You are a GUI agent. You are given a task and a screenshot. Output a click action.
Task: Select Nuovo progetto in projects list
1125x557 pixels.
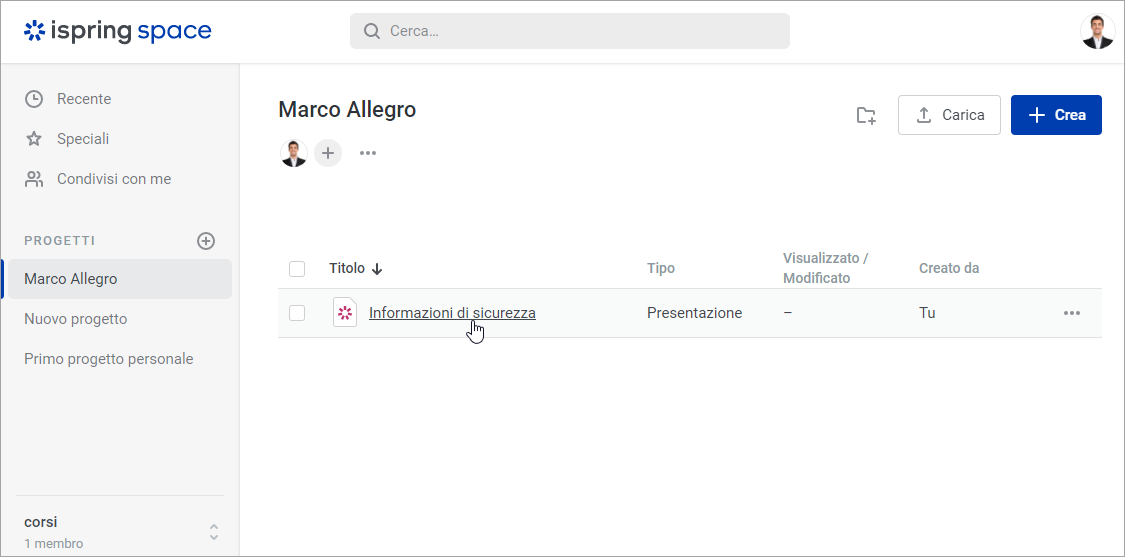click(x=76, y=319)
